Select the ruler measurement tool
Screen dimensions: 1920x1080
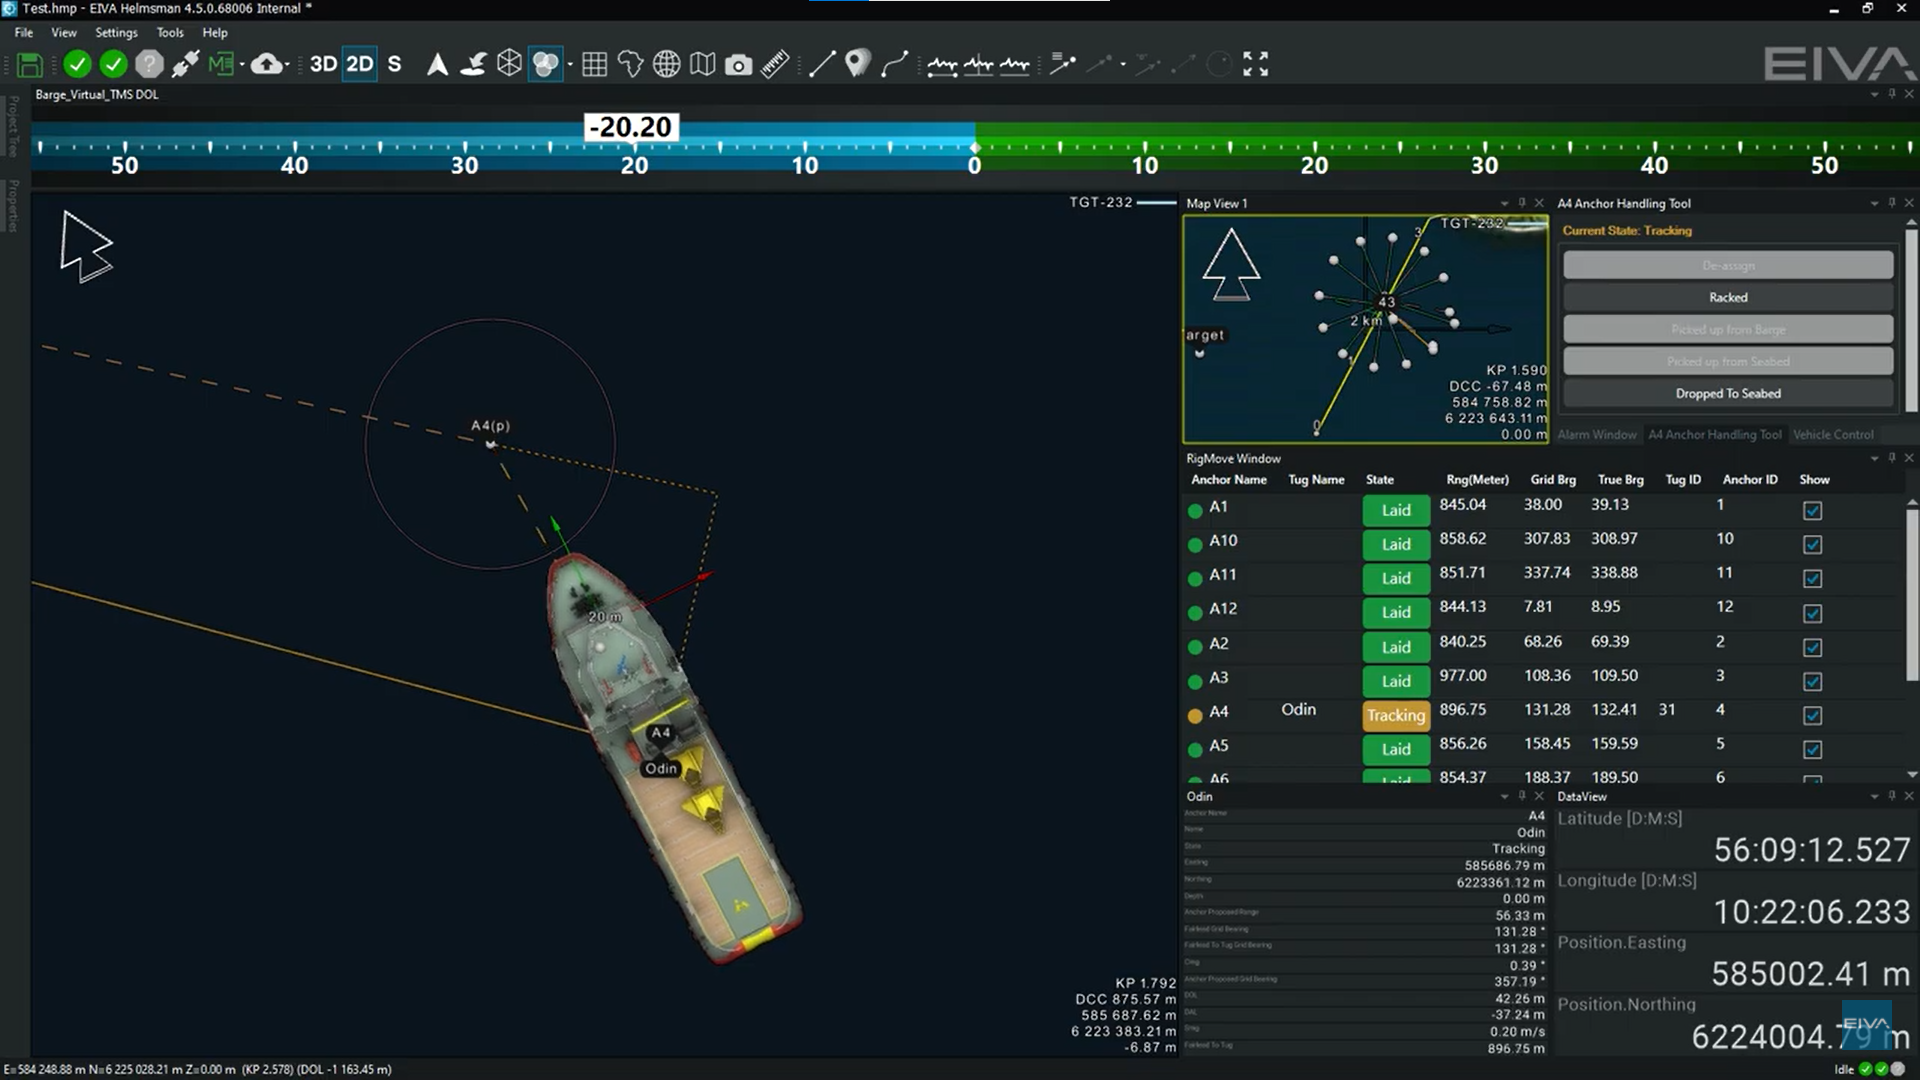pos(775,64)
